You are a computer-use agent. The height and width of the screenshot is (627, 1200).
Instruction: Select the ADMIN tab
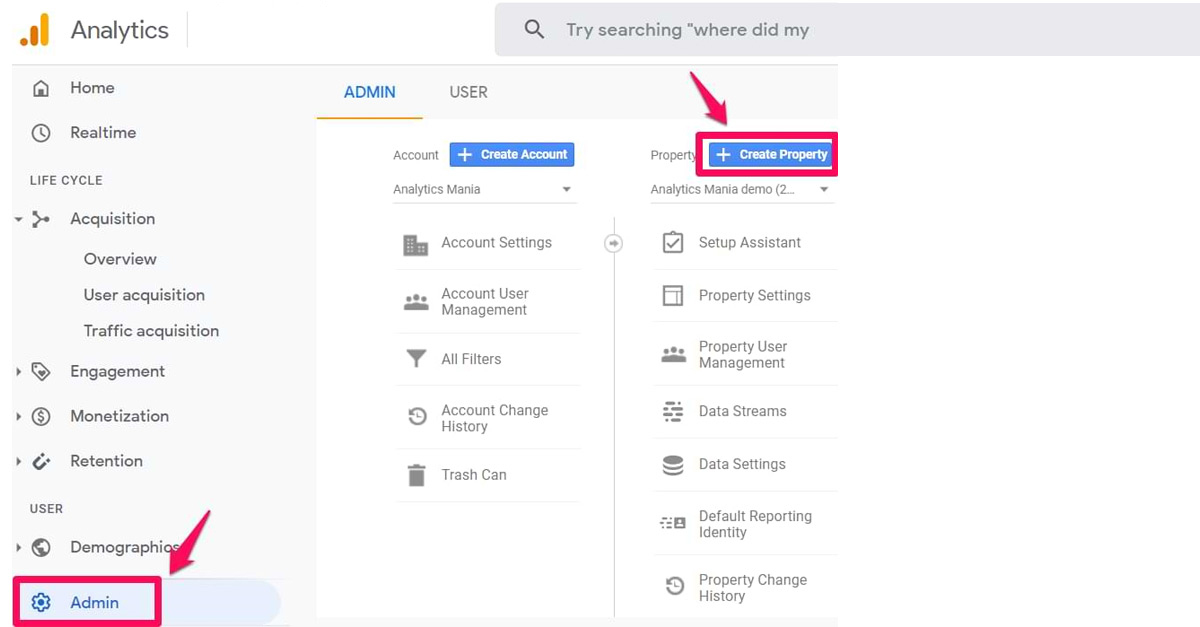pos(369,92)
